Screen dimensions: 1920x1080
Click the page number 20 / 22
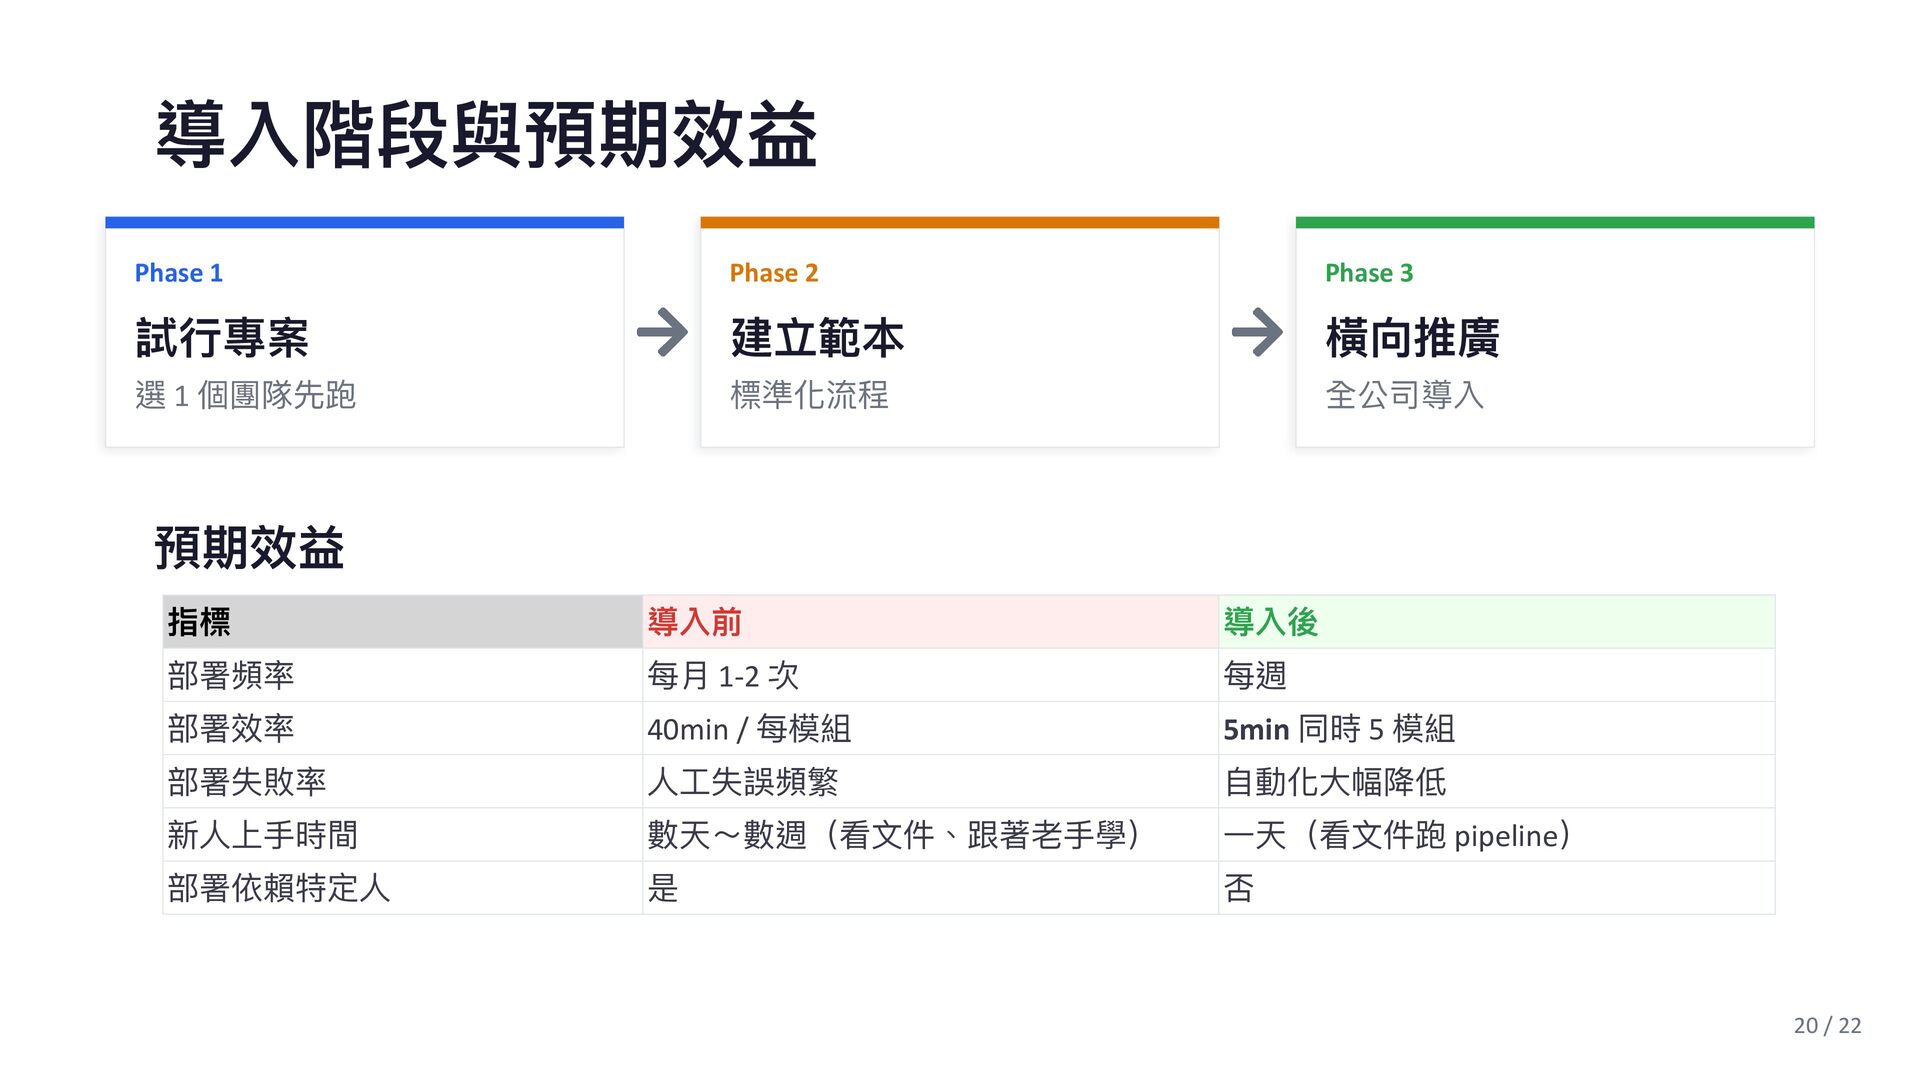pyautogui.click(x=1827, y=1025)
